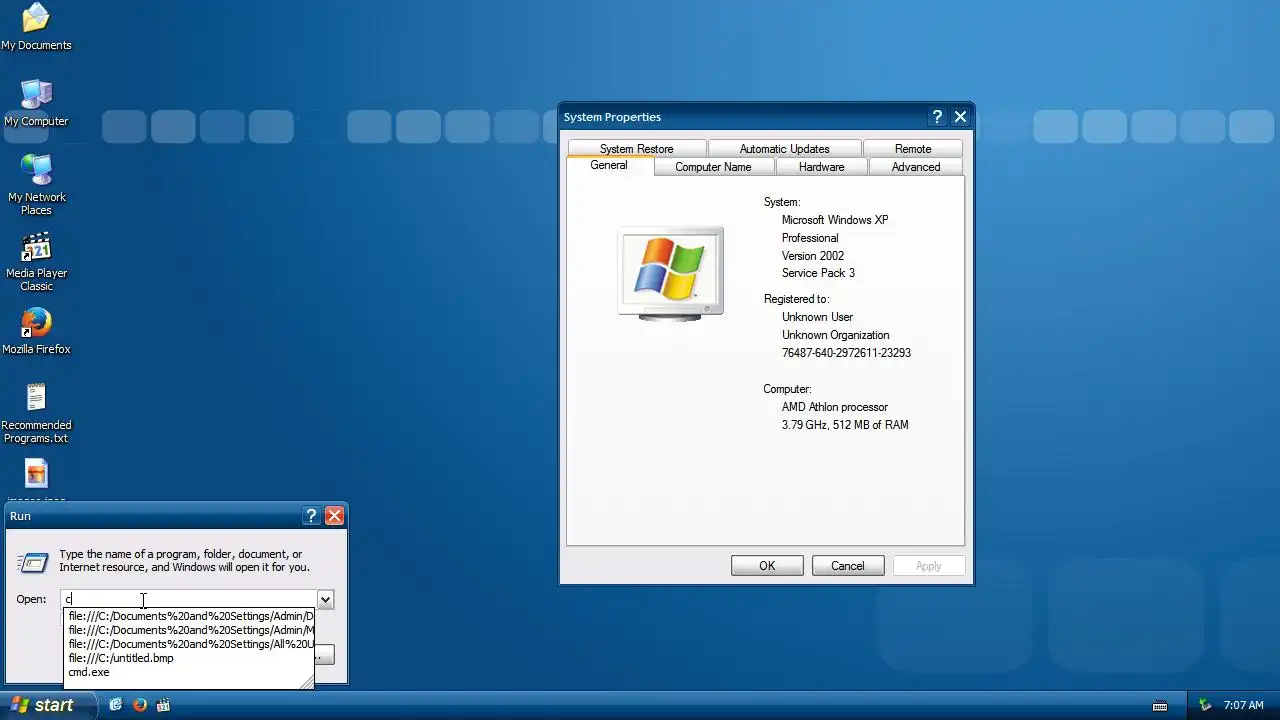The image size is (1280, 720).
Task: Switch to the Automatic Updates tab
Action: pos(784,149)
